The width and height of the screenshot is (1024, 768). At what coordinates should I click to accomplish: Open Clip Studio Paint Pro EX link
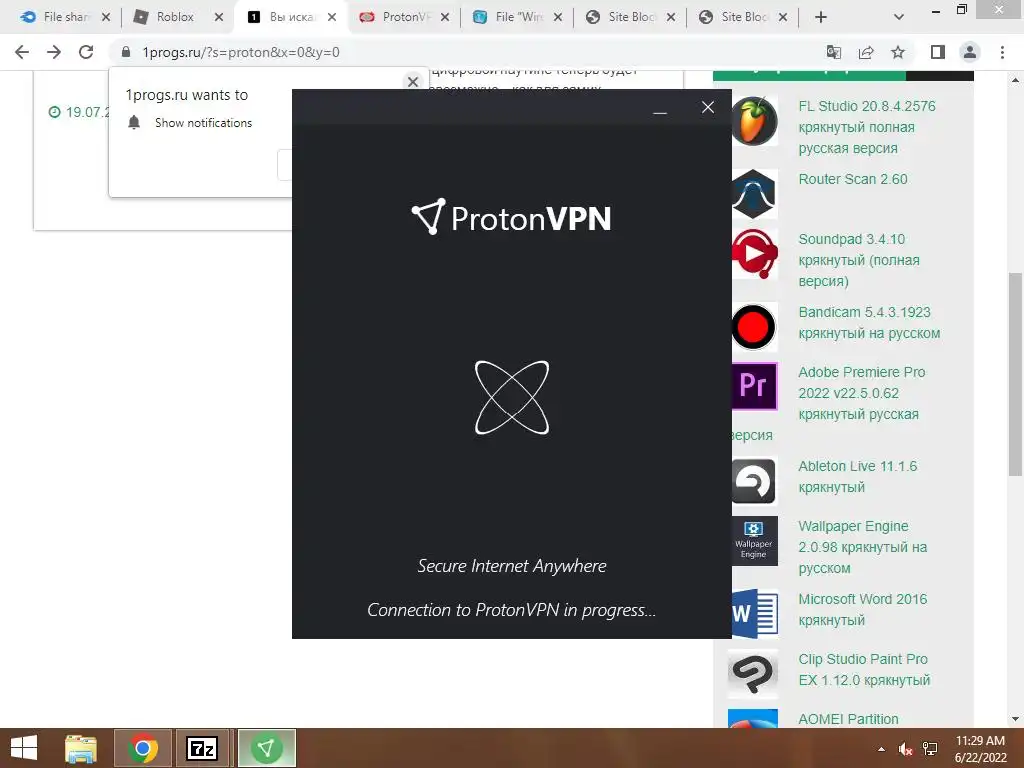coord(864,669)
